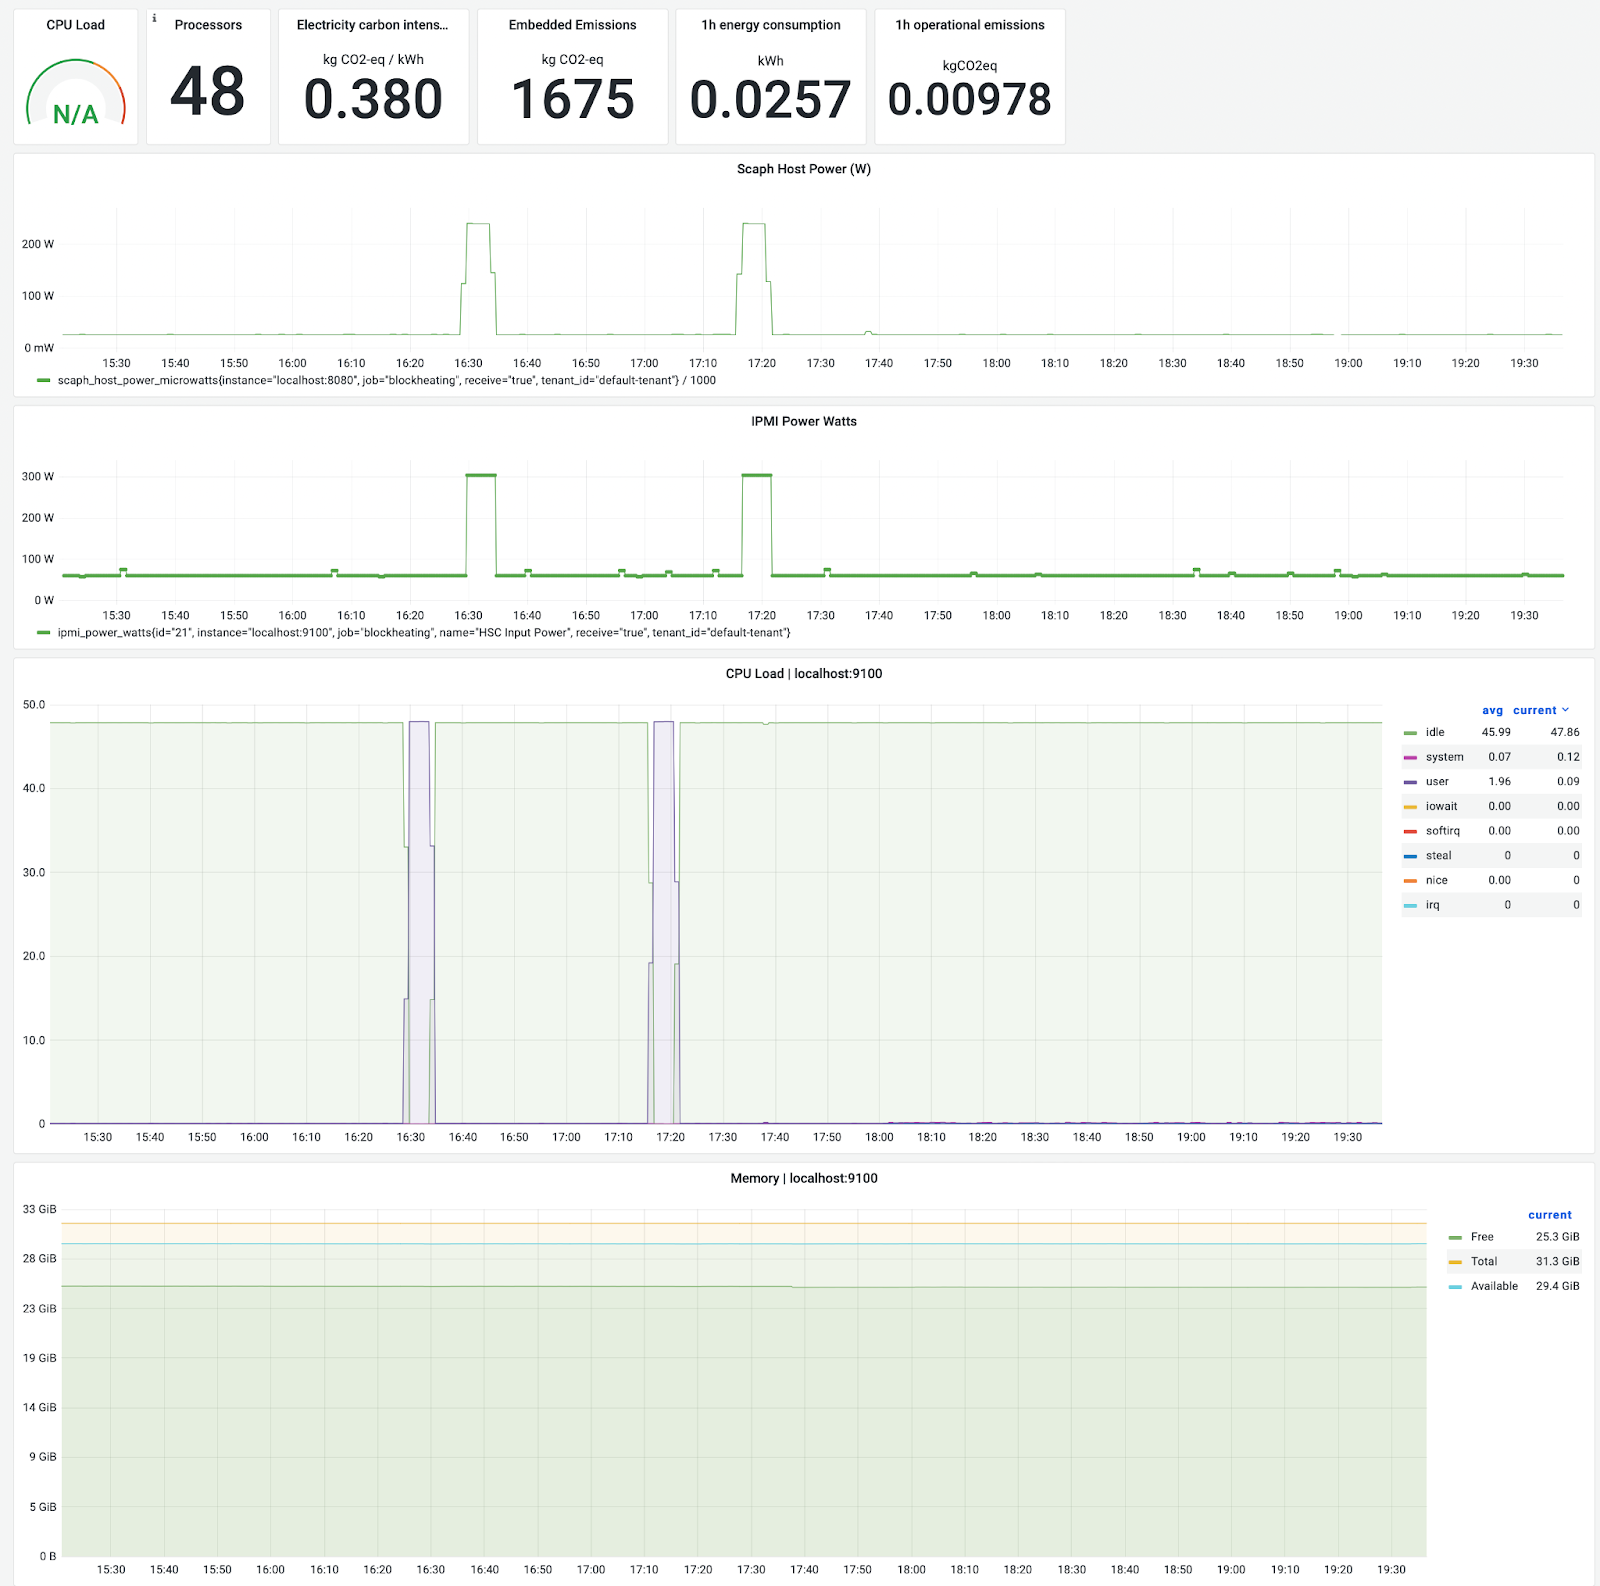
Task: Click the green idle series color marker
Action: pos(1410,733)
